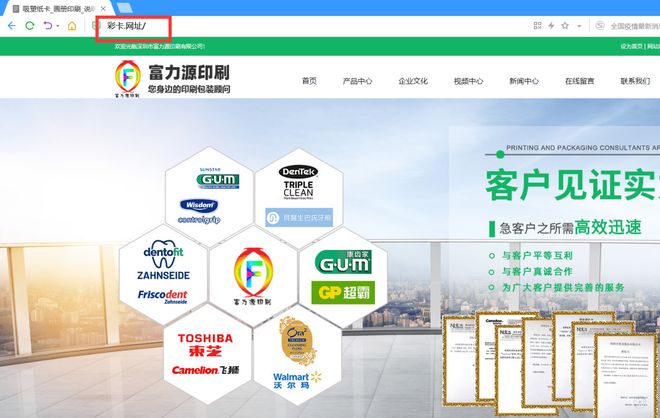
Task: Click the GP 超霸 logo
Action: 343,292
